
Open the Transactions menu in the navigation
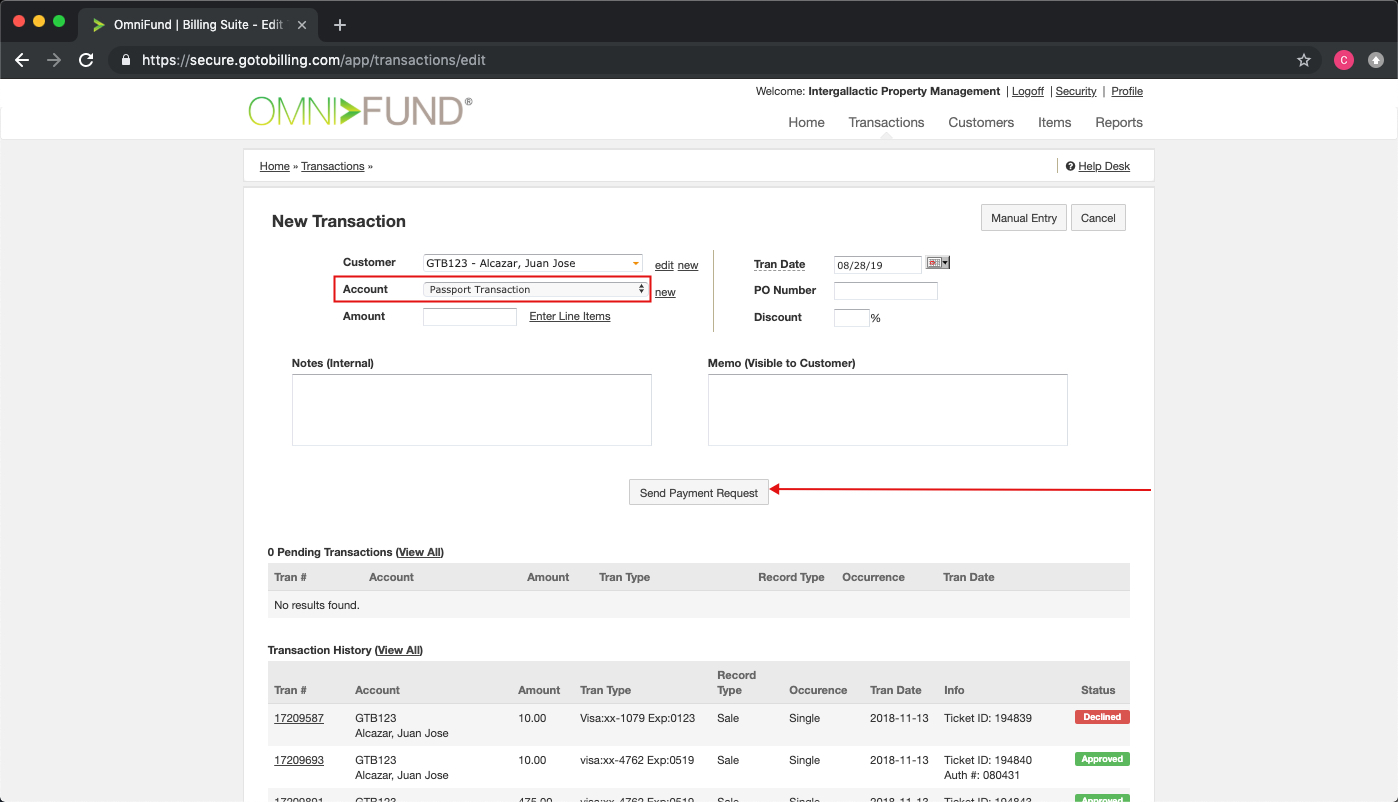click(886, 123)
